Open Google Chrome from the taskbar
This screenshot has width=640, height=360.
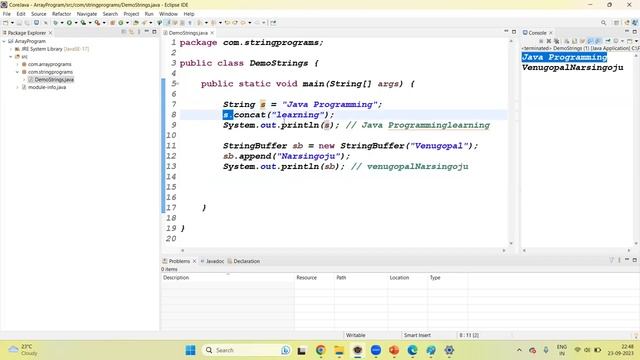click(321, 350)
